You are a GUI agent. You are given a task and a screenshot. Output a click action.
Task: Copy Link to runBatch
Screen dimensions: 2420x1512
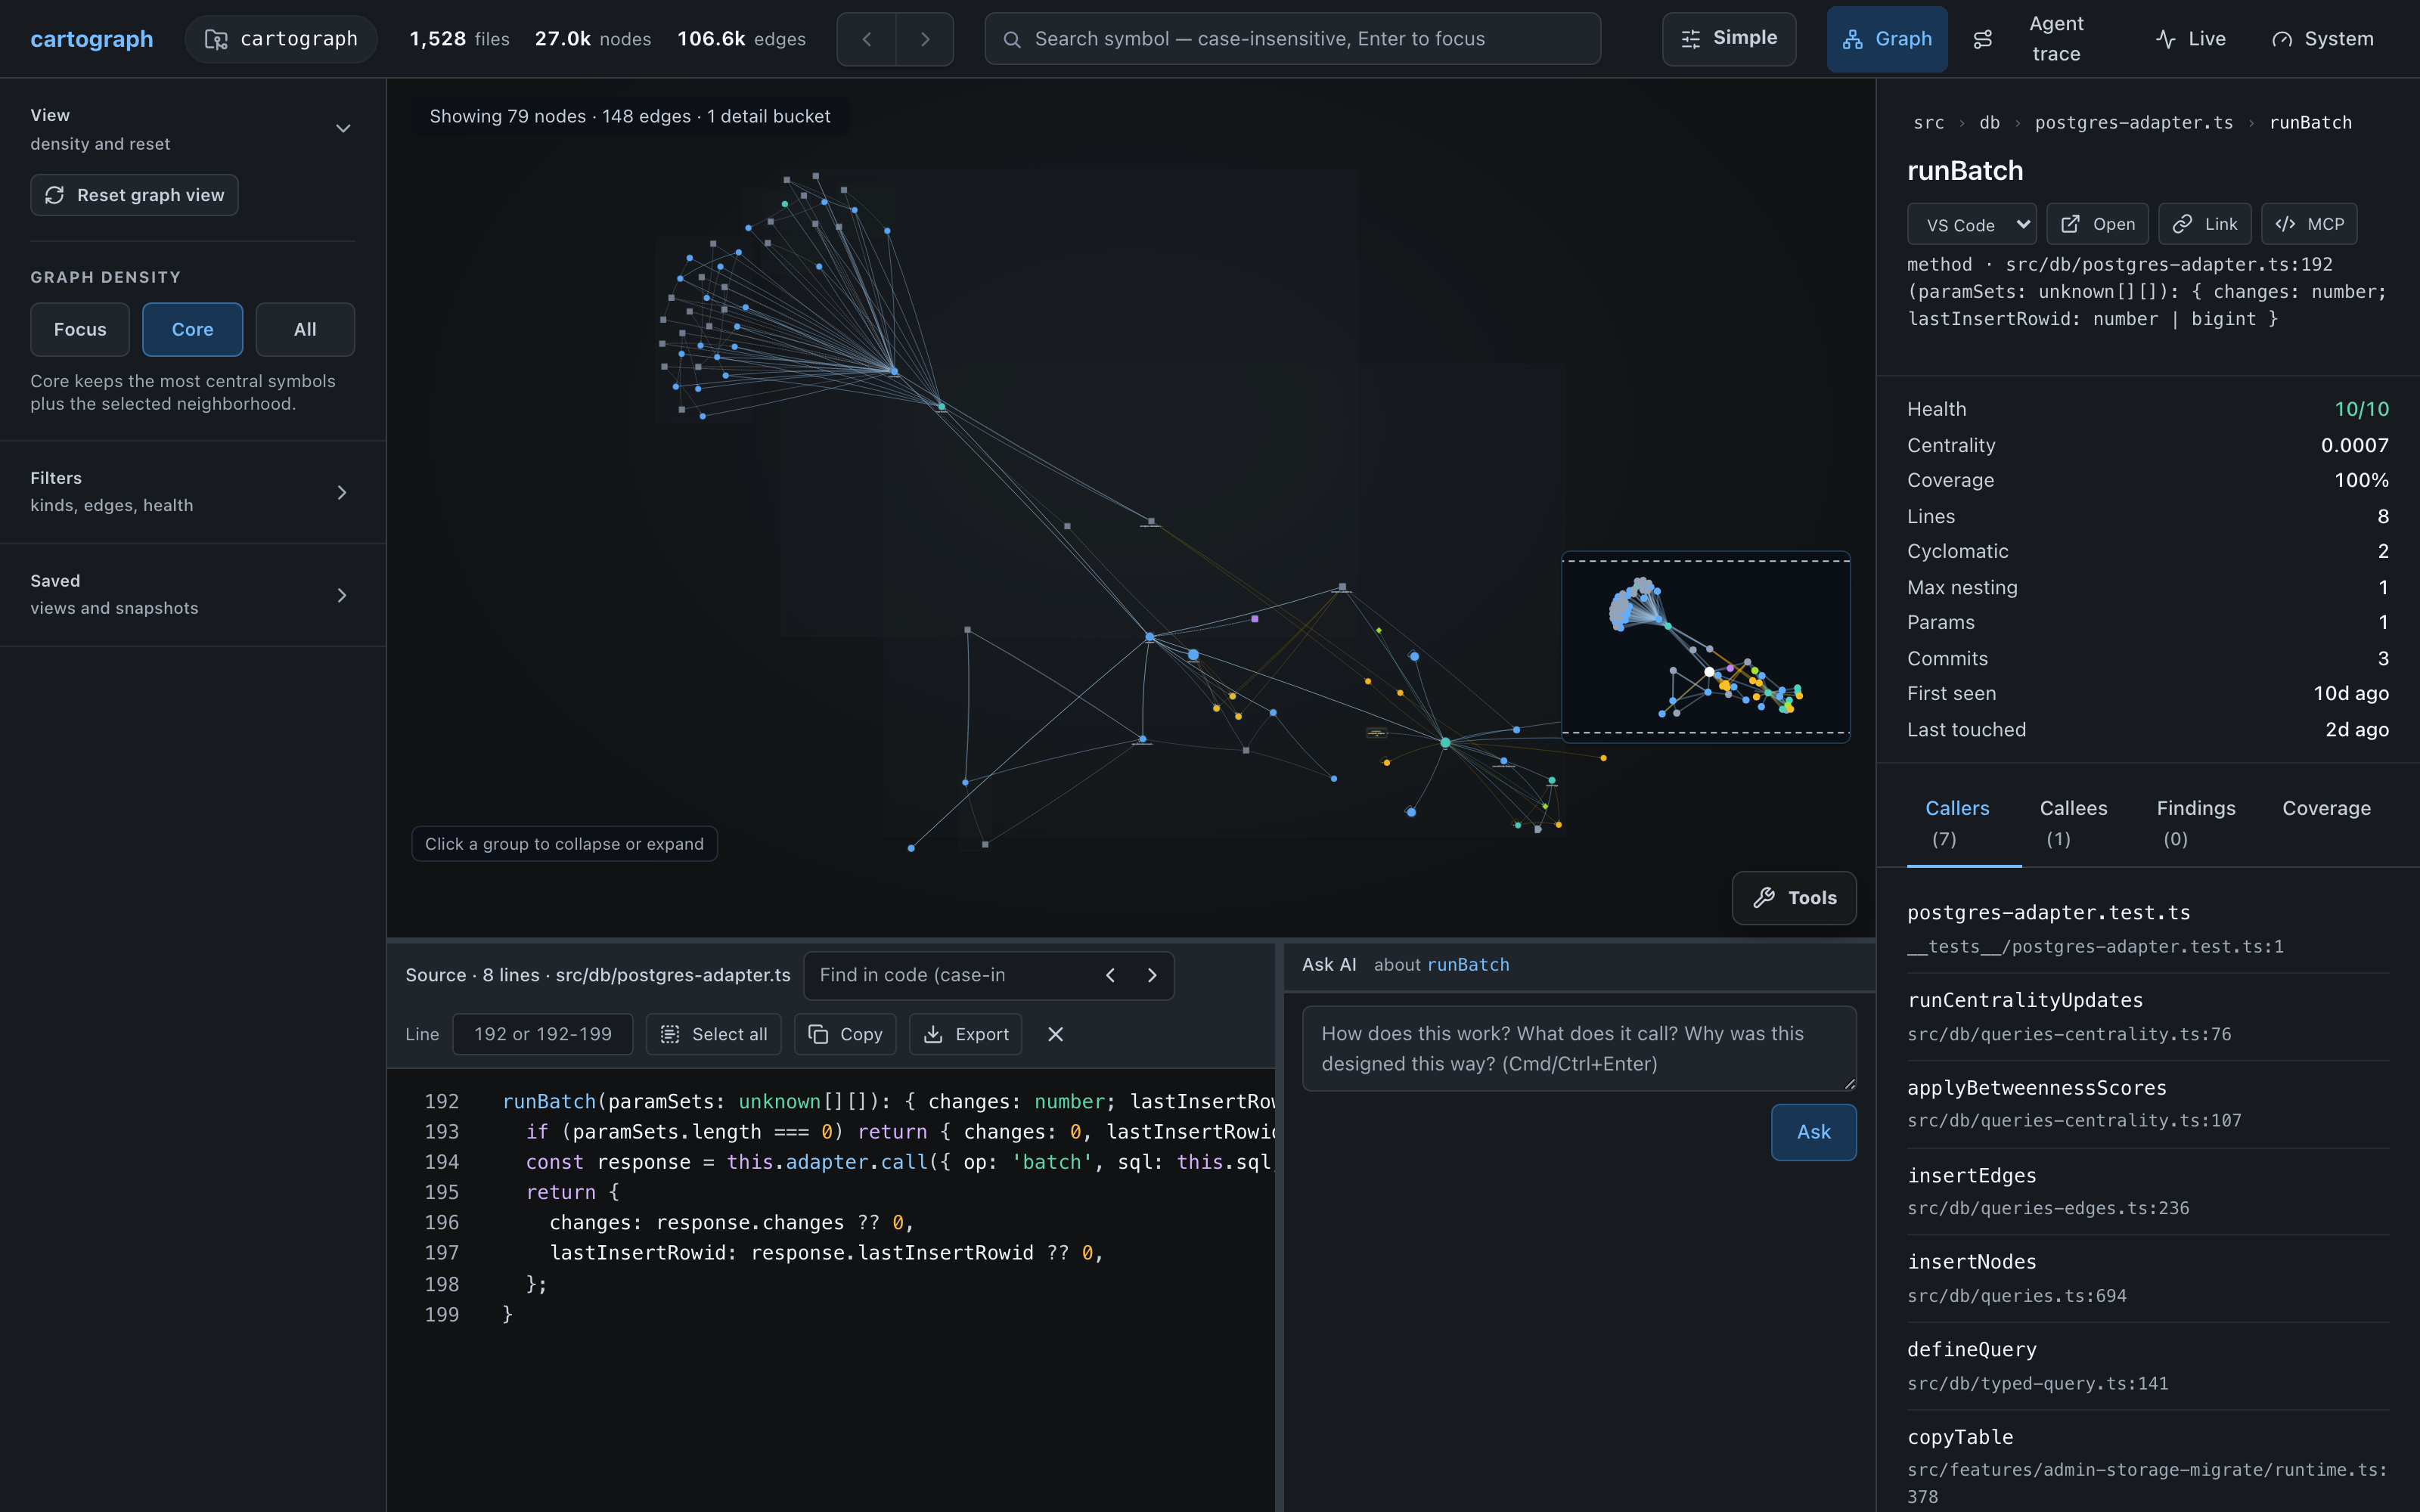2205,224
